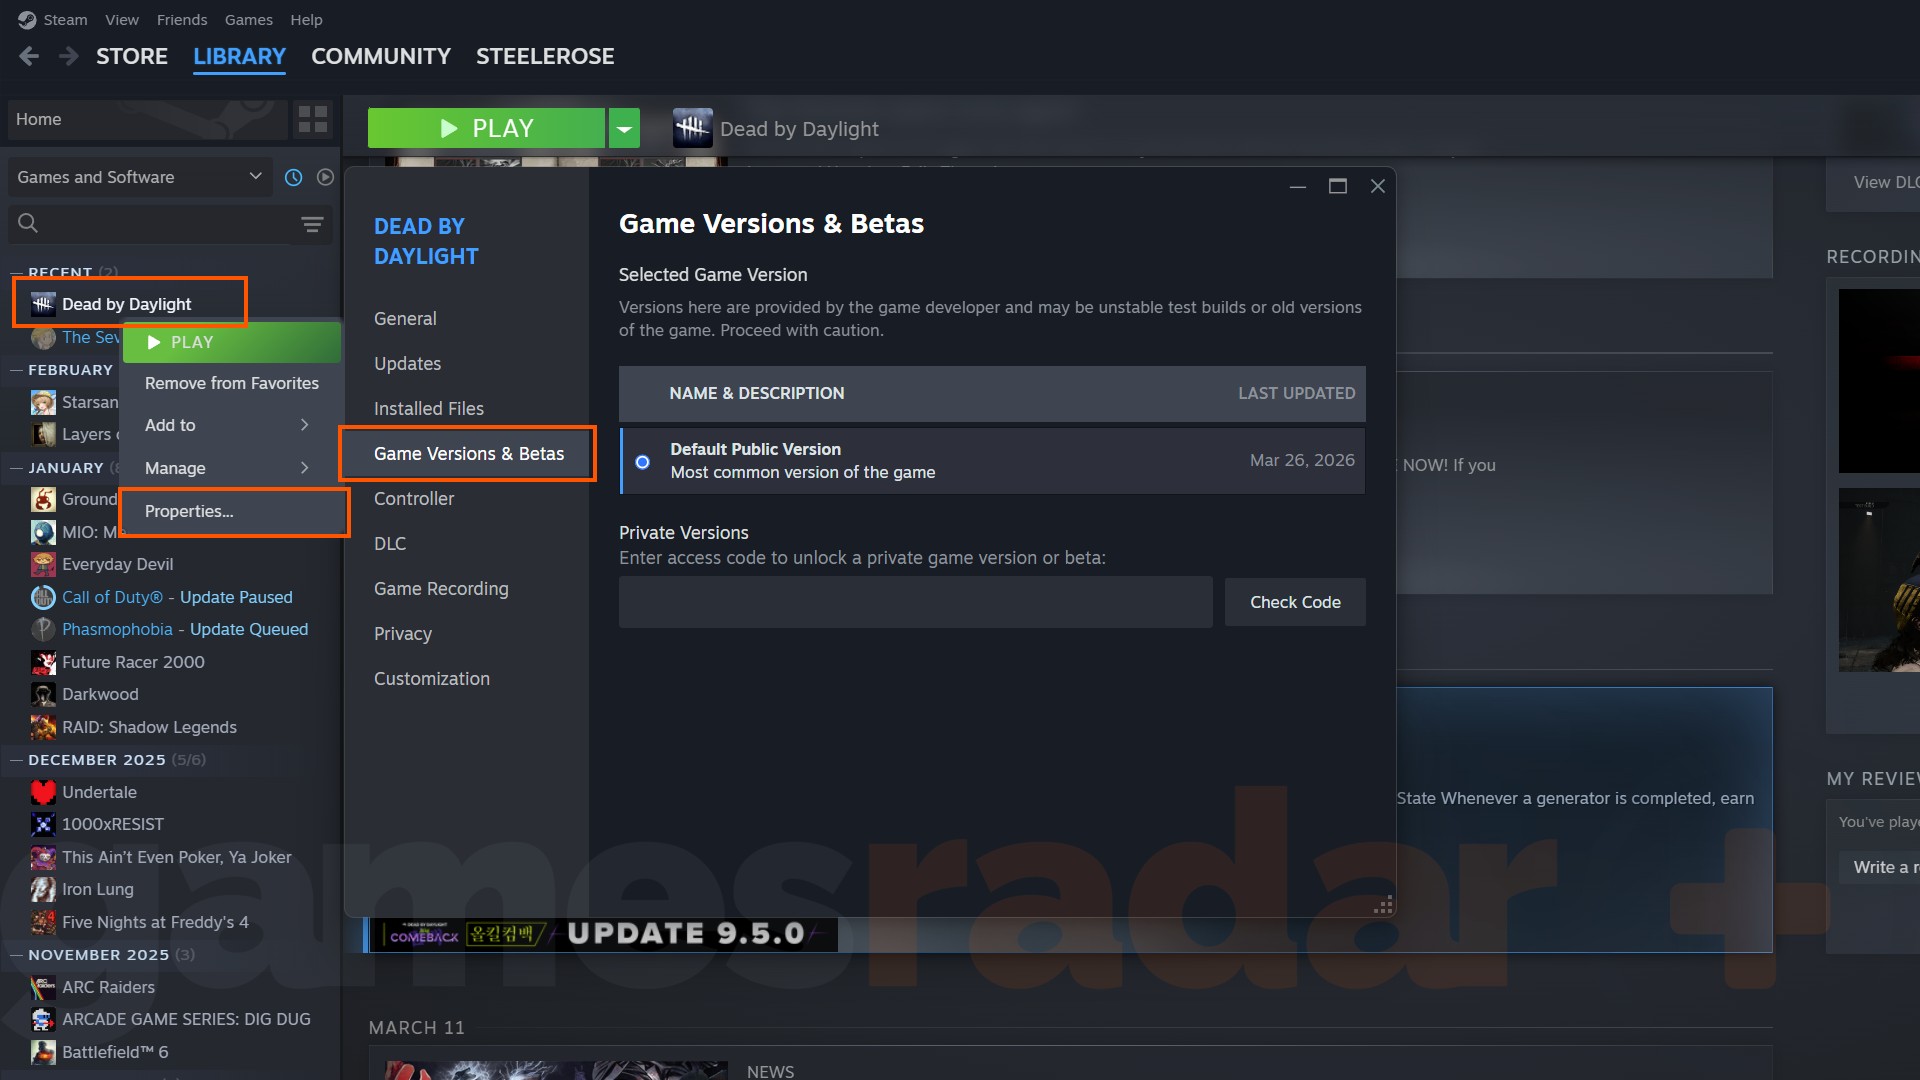Click the Battlefield 6 icon in the library list

(x=42, y=1052)
